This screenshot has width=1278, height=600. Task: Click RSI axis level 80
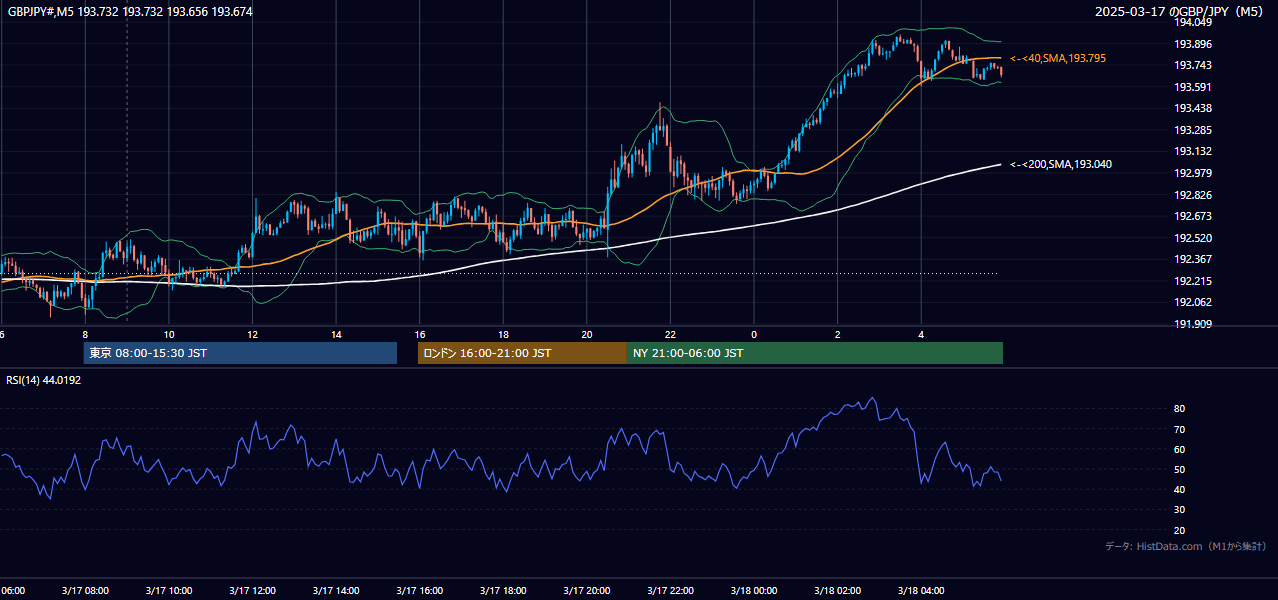point(1180,409)
